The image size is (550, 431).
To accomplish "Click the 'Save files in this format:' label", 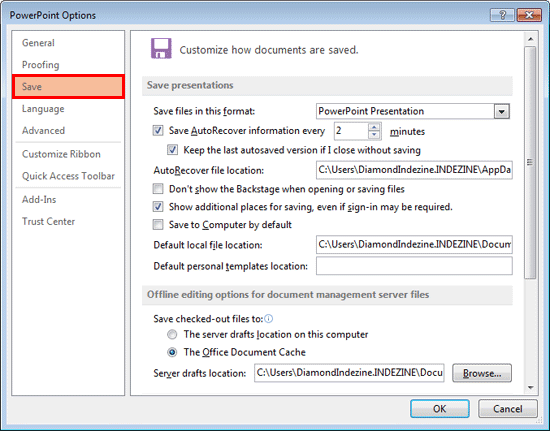I will click(x=204, y=112).
